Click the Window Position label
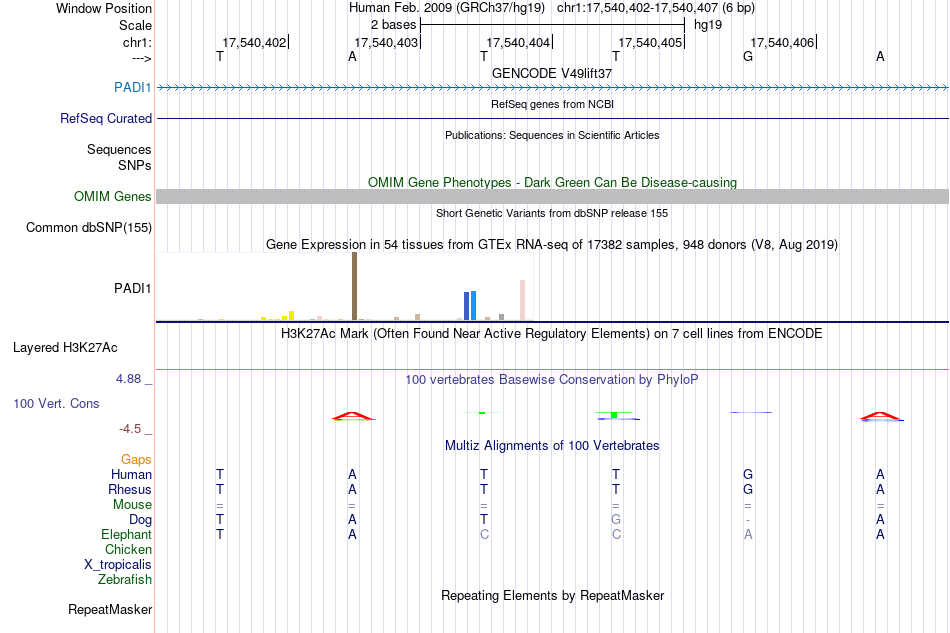Screen dimensions: 950x633 point(104,8)
